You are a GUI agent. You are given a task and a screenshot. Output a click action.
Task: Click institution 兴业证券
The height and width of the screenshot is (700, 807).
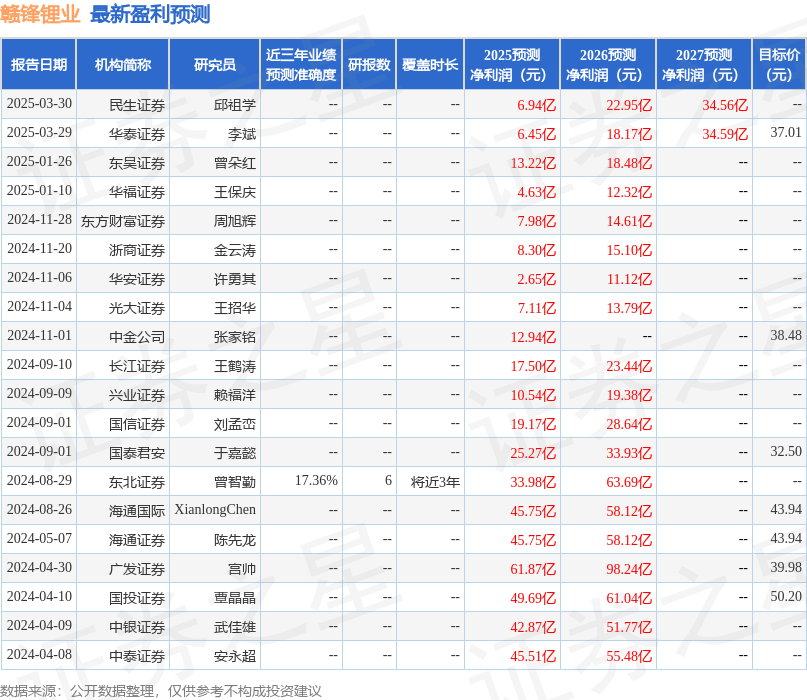point(137,395)
